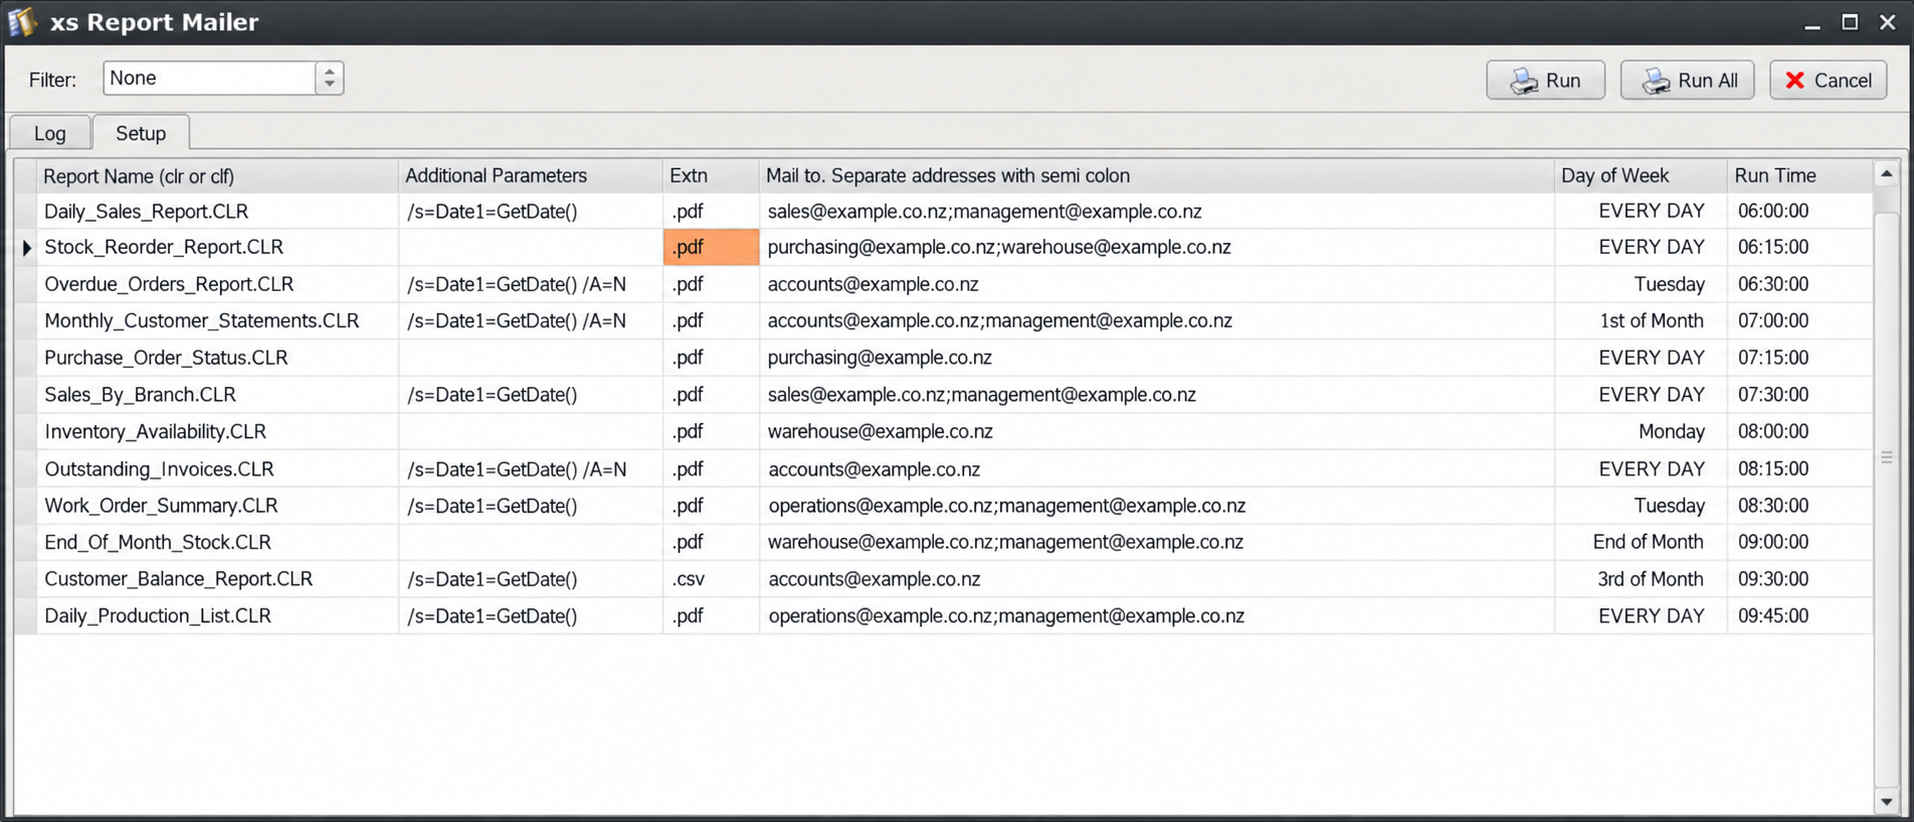This screenshot has height=822, width=1914.
Task: Click Customer_Balance_Report.CLR report name
Action: (178, 579)
